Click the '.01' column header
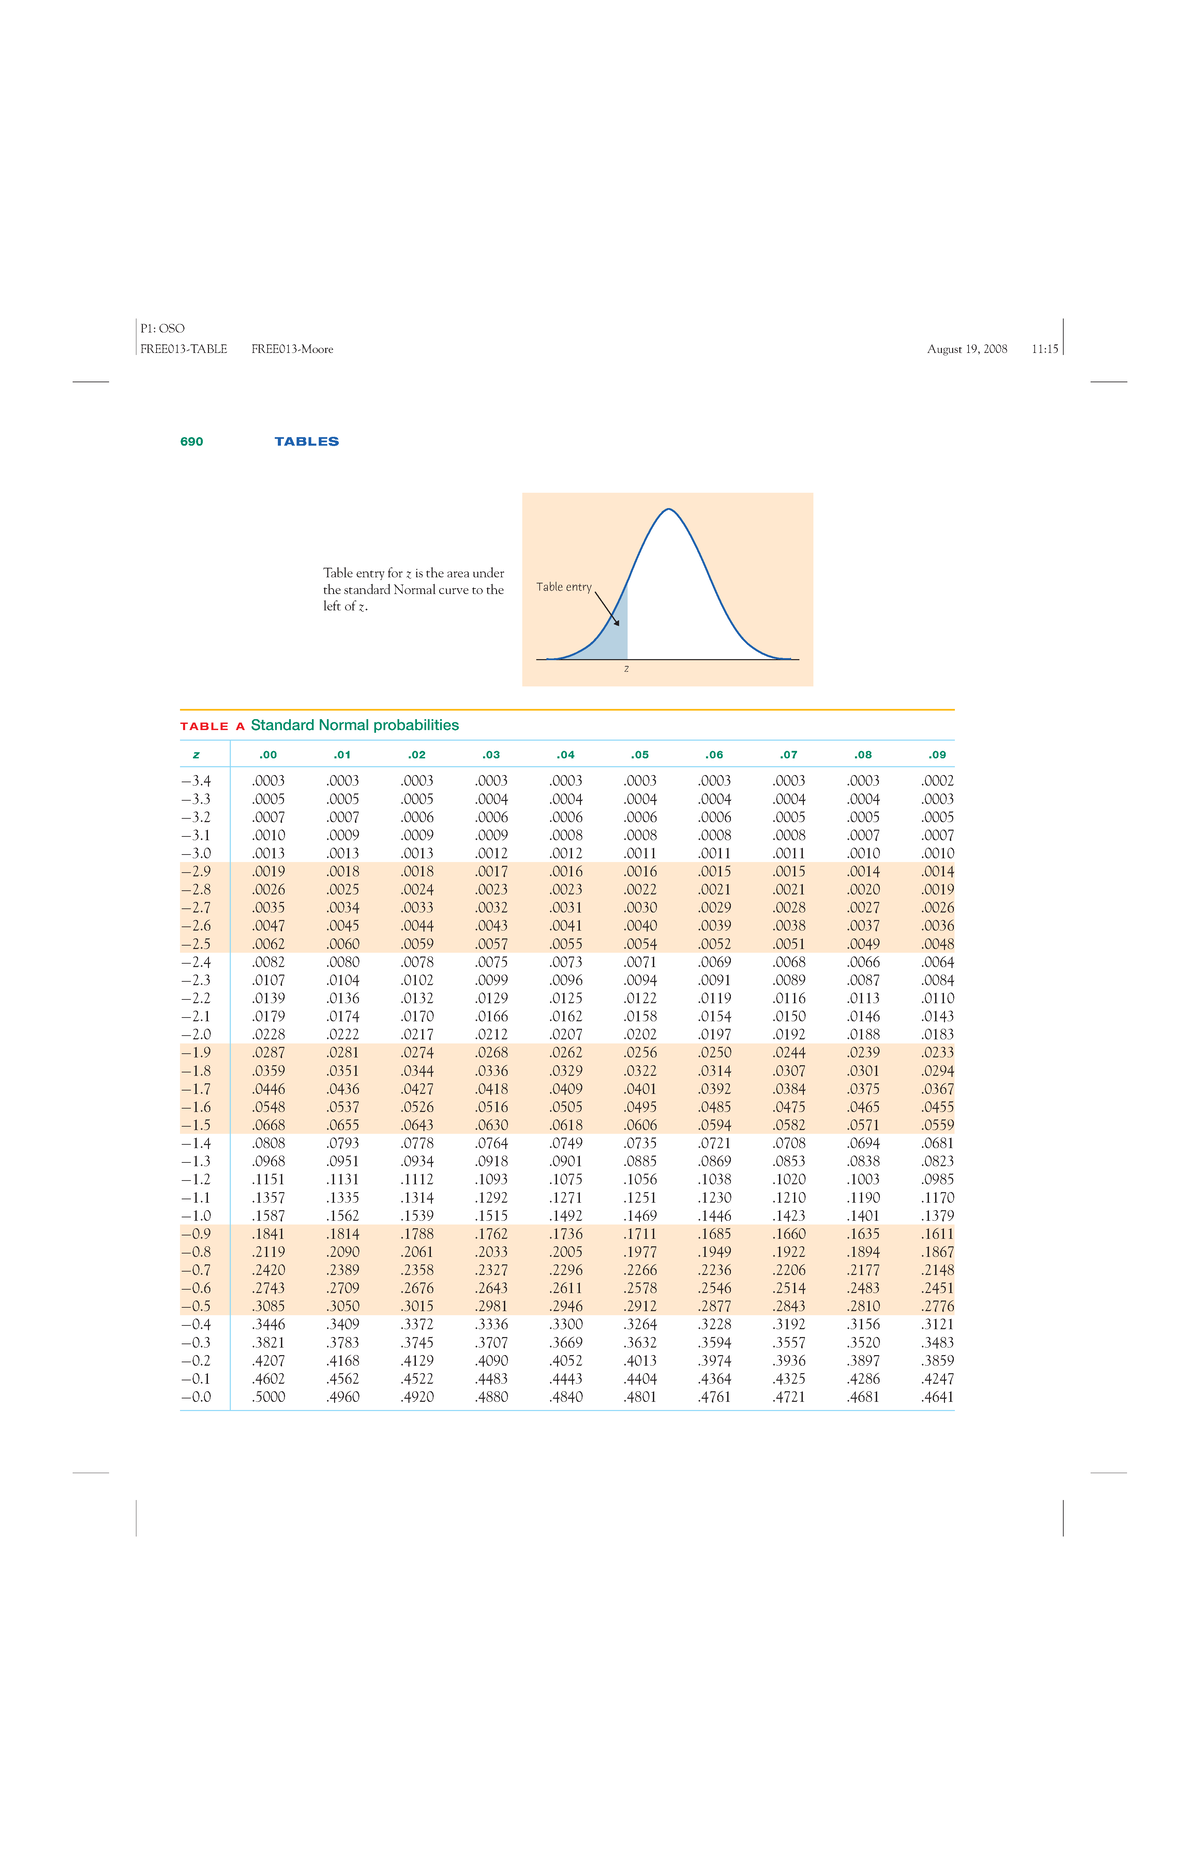The image size is (1200, 1855). [342, 755]
